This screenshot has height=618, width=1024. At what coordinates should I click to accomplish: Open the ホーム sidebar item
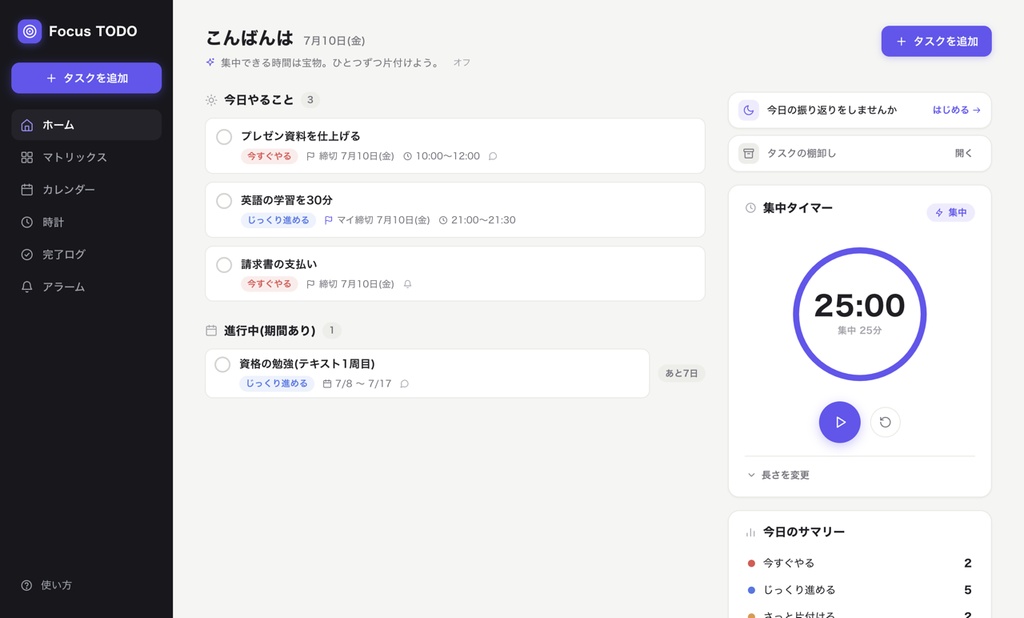point(86,125)
